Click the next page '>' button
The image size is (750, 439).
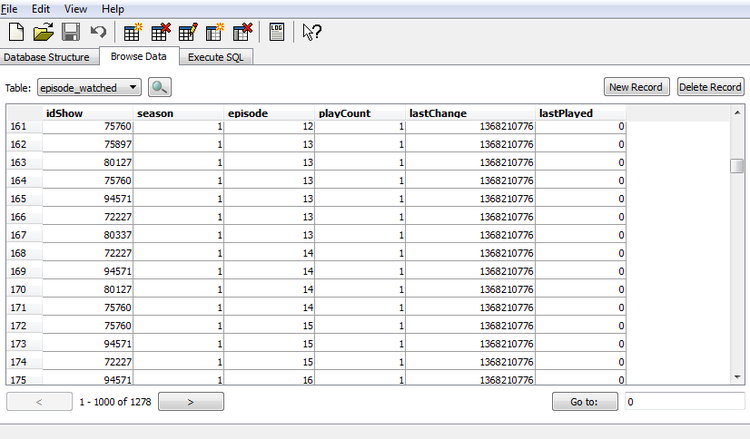coord(190,402)
